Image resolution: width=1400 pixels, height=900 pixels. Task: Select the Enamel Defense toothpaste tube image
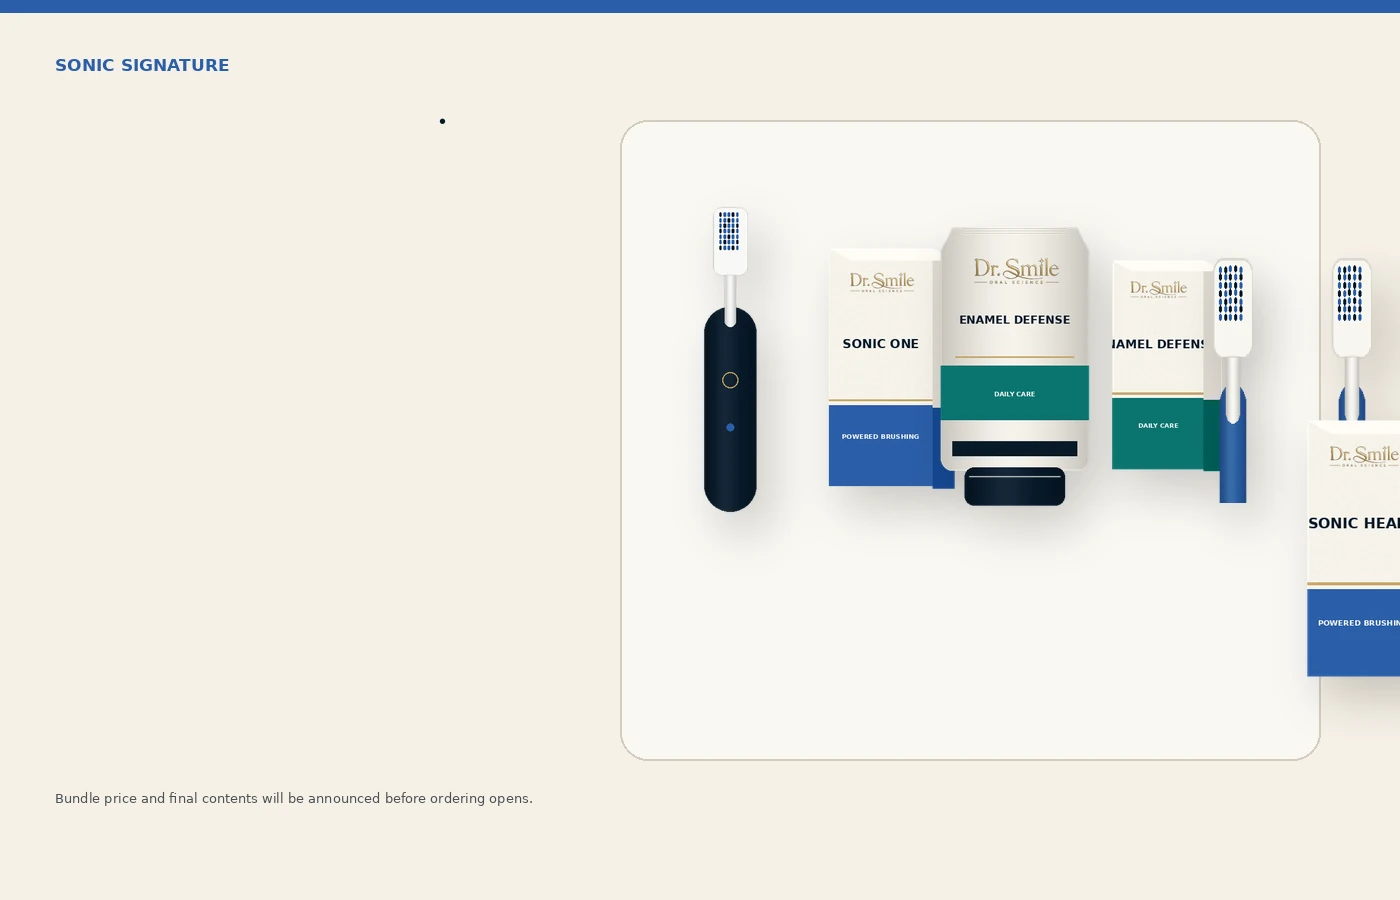tap(1015, 366)
